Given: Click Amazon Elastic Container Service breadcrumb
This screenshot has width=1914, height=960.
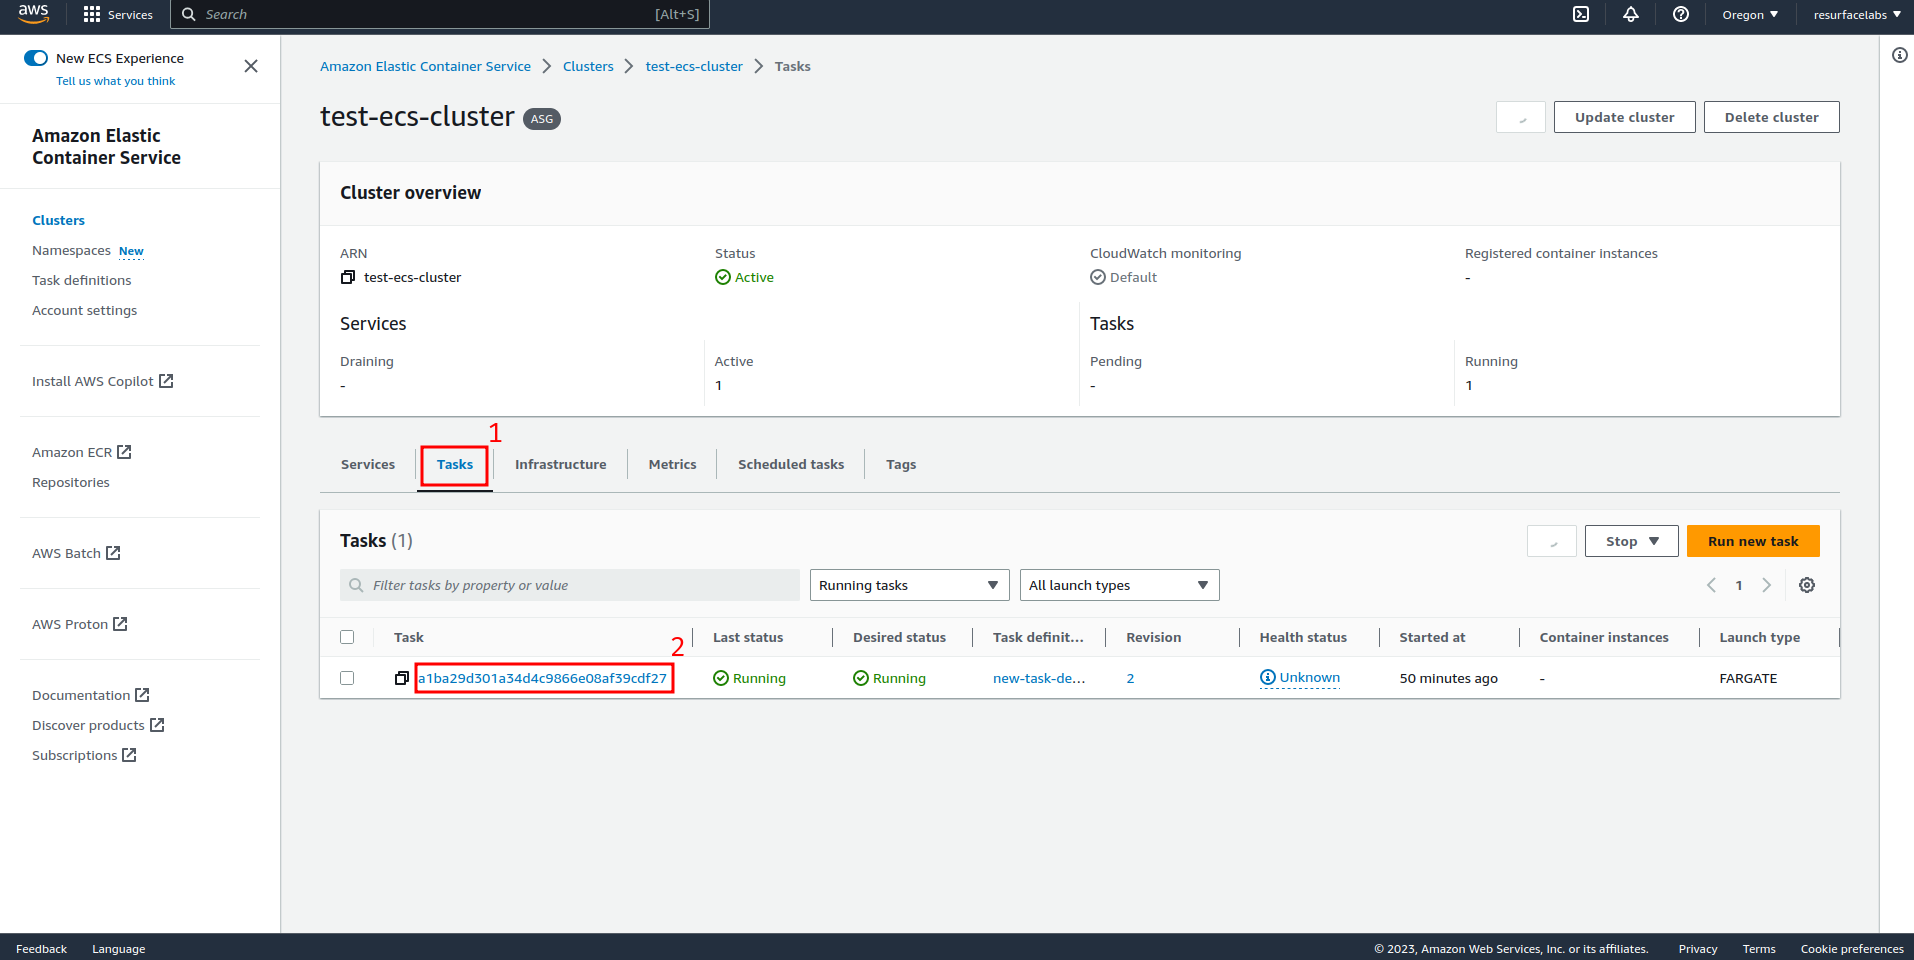Looking at the screenshot, I should (425, 66).
